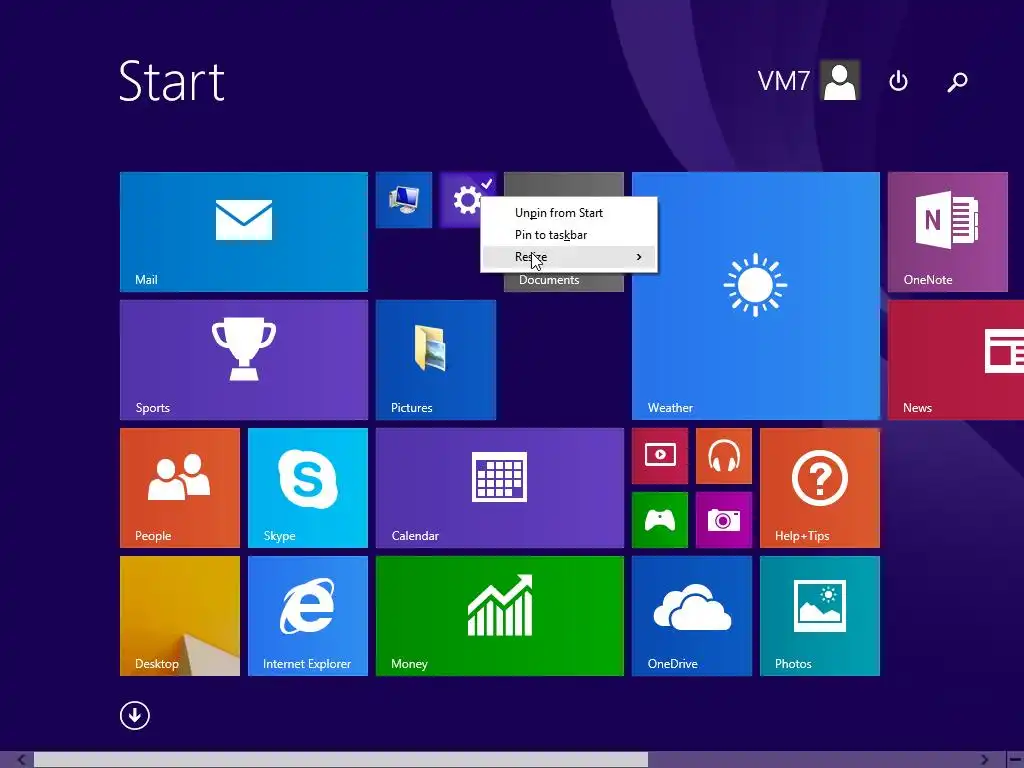Open the Calendar tile
This screenshot has height=768, width=1024.
tap(500, 488)
